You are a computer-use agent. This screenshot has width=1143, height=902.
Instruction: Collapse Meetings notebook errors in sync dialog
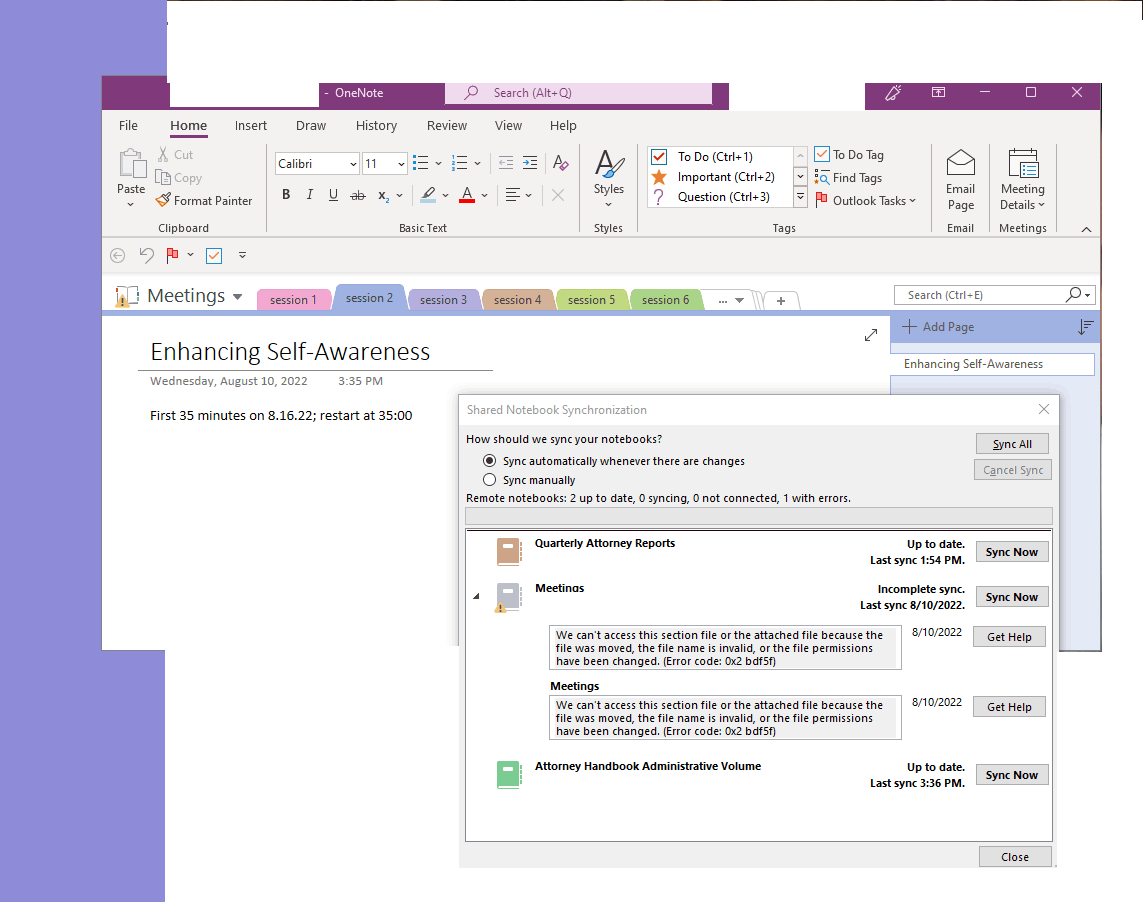[476, 596]
